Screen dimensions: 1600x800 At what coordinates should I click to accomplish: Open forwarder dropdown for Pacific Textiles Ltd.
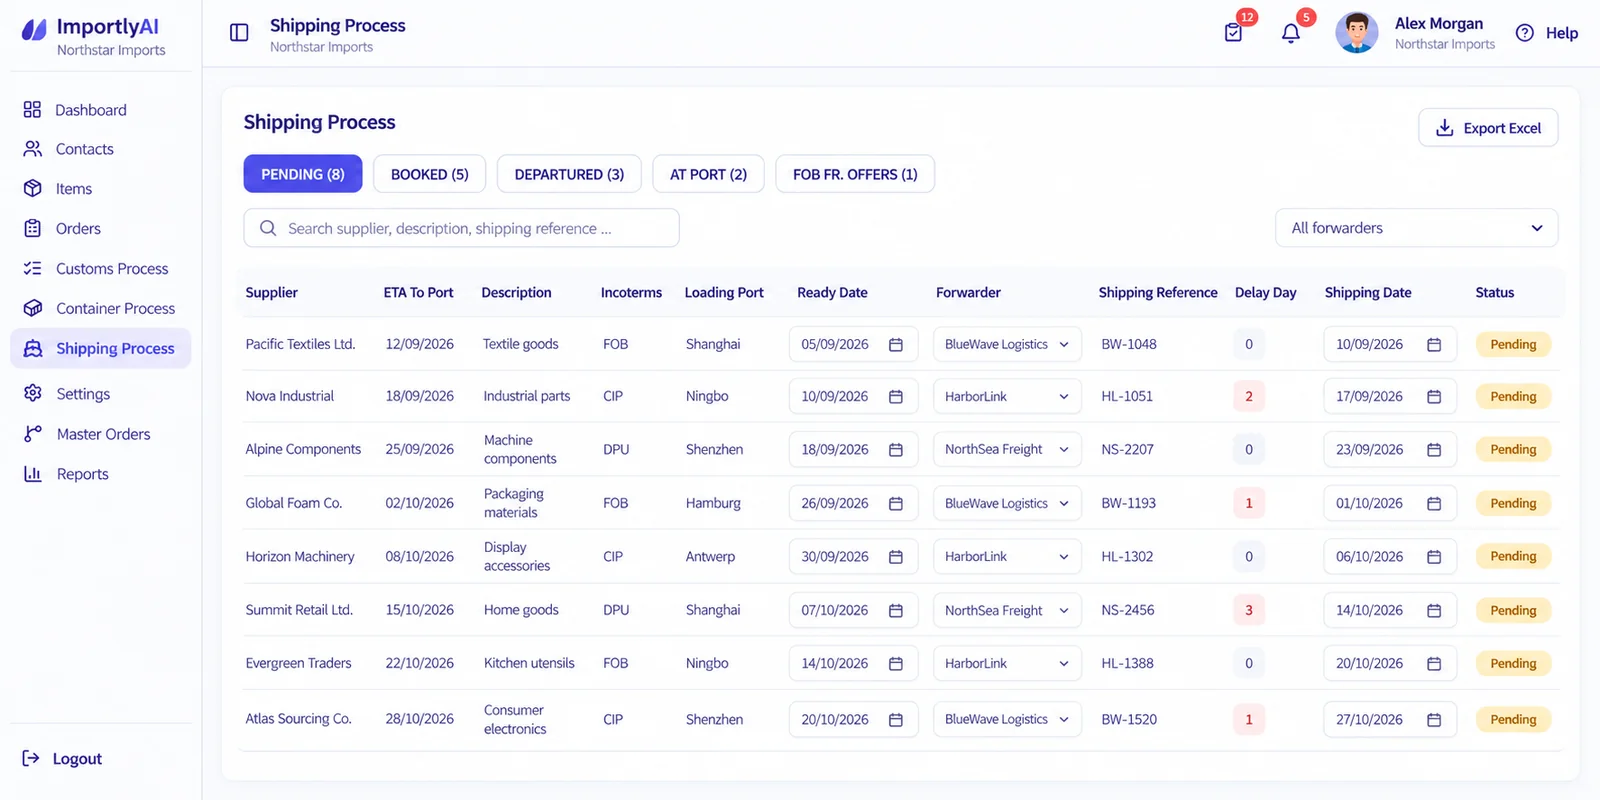tap(1007, 344)
